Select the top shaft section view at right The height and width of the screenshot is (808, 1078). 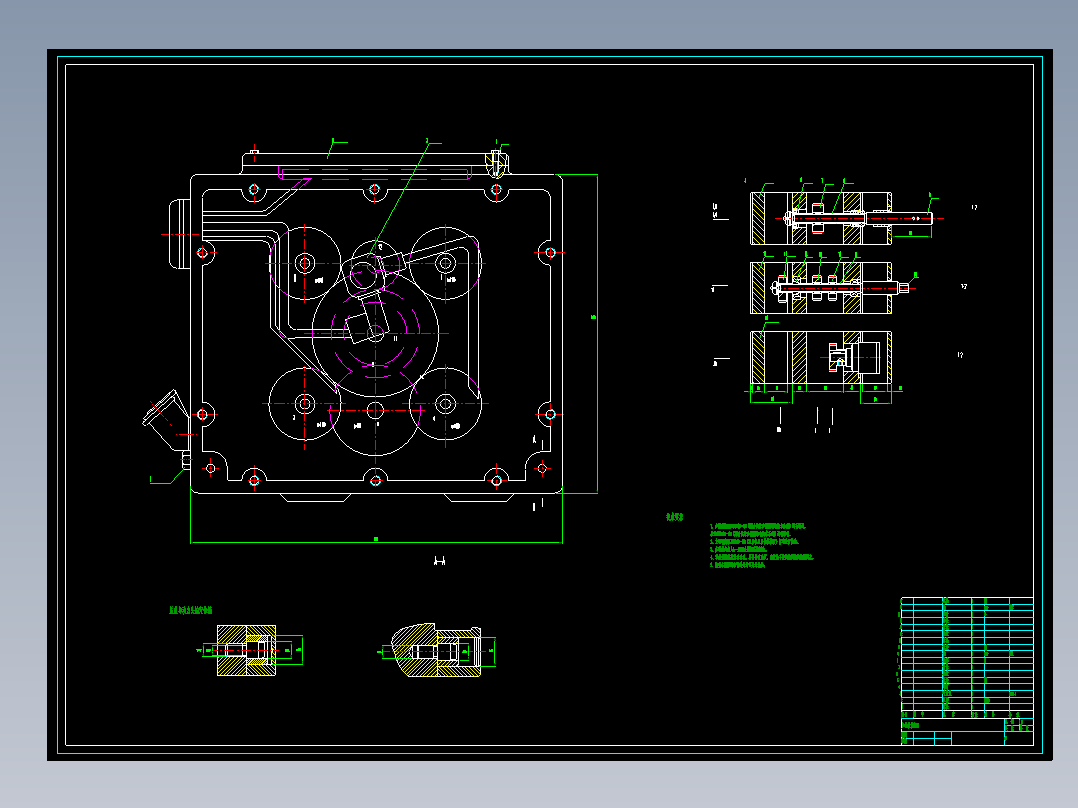pyautogui.click(x=842, y=219)
